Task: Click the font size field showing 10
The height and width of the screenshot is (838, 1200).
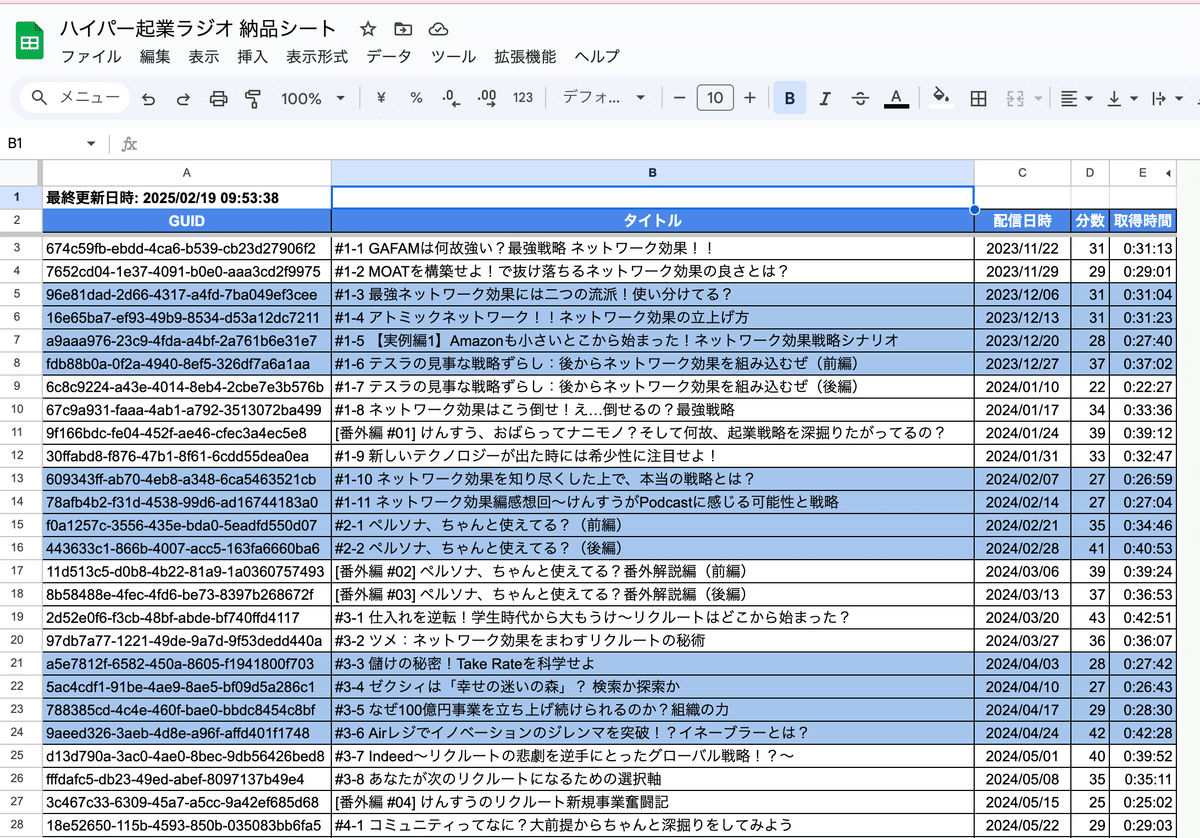Action: [714, 98]
